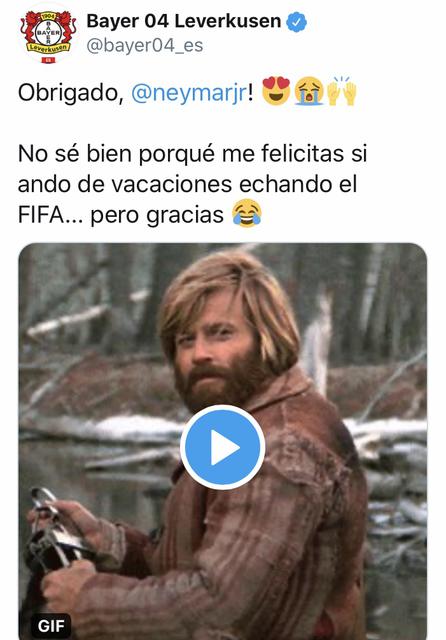Select the line 'No sé bien porqué me felicitas si'
Image resolution: width=446 pixels, height=640 pixels.
193,155
